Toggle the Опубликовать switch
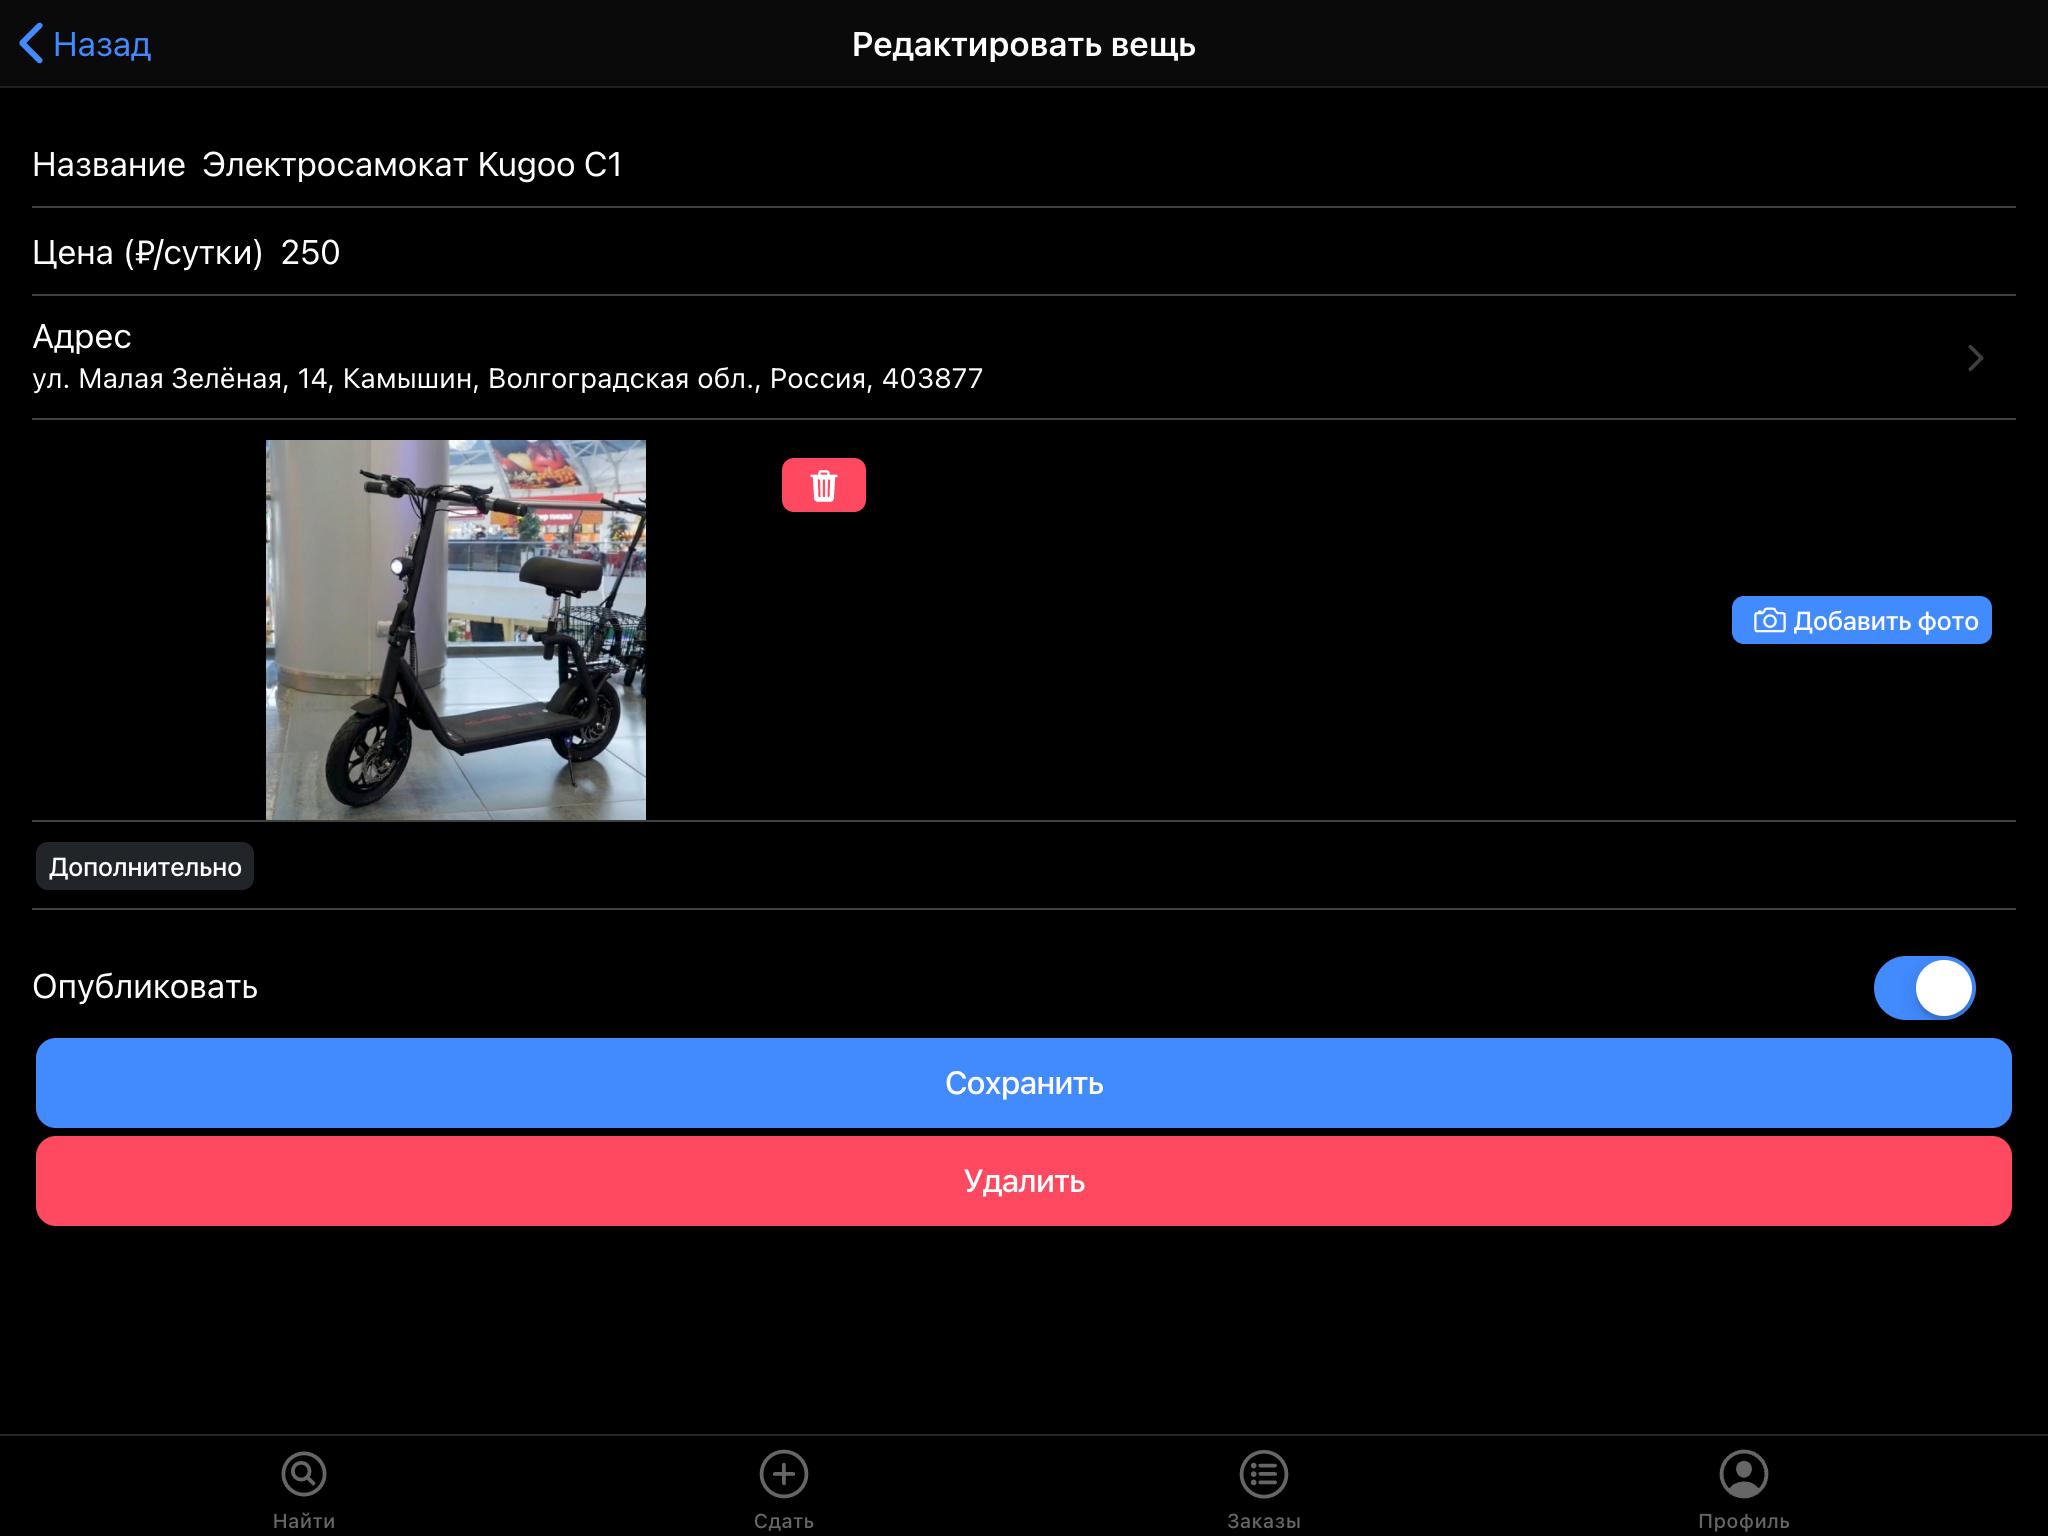The image size is (2048, 1536). 1924,988
